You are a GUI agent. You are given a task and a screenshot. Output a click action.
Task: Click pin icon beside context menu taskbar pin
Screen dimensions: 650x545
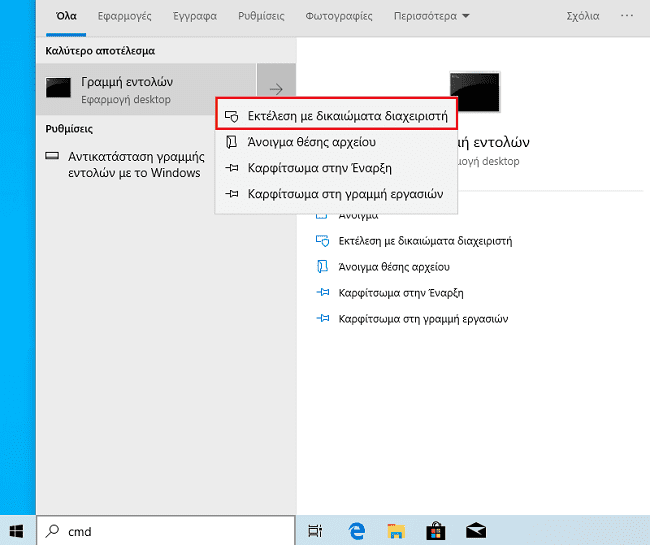click(231, 194)
